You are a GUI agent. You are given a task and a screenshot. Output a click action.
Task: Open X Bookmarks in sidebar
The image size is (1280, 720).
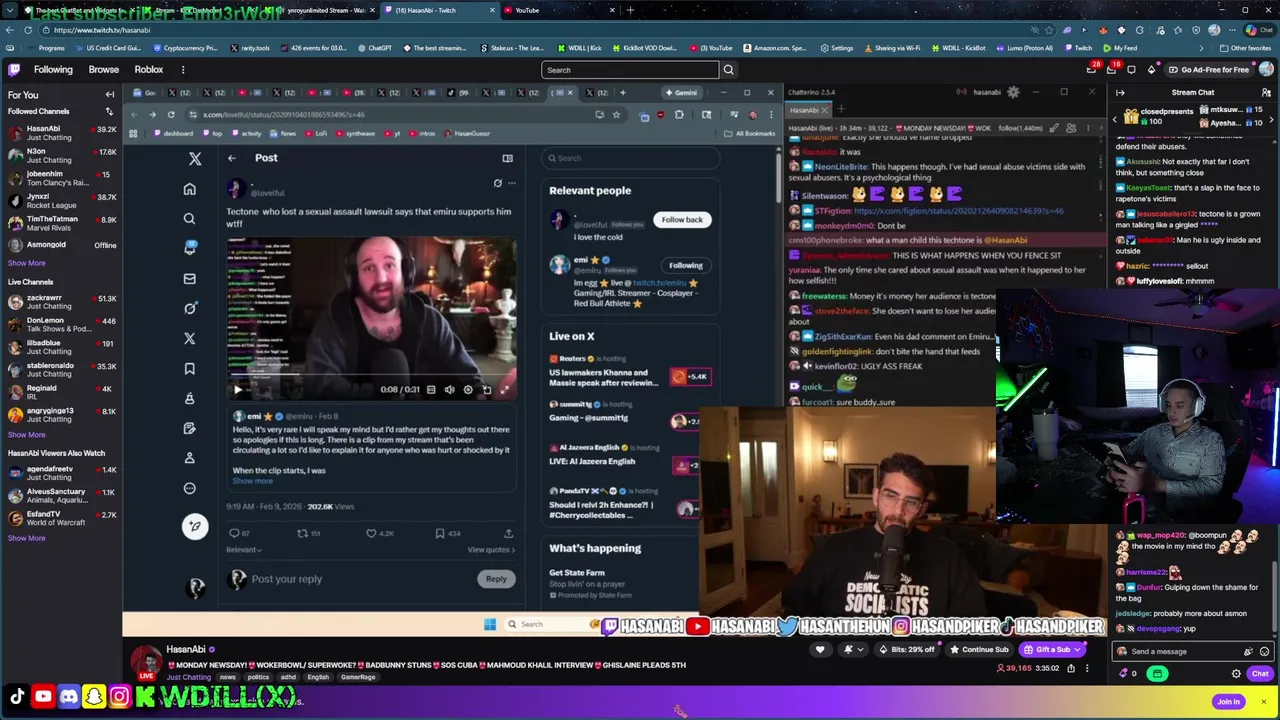(189, 369)
